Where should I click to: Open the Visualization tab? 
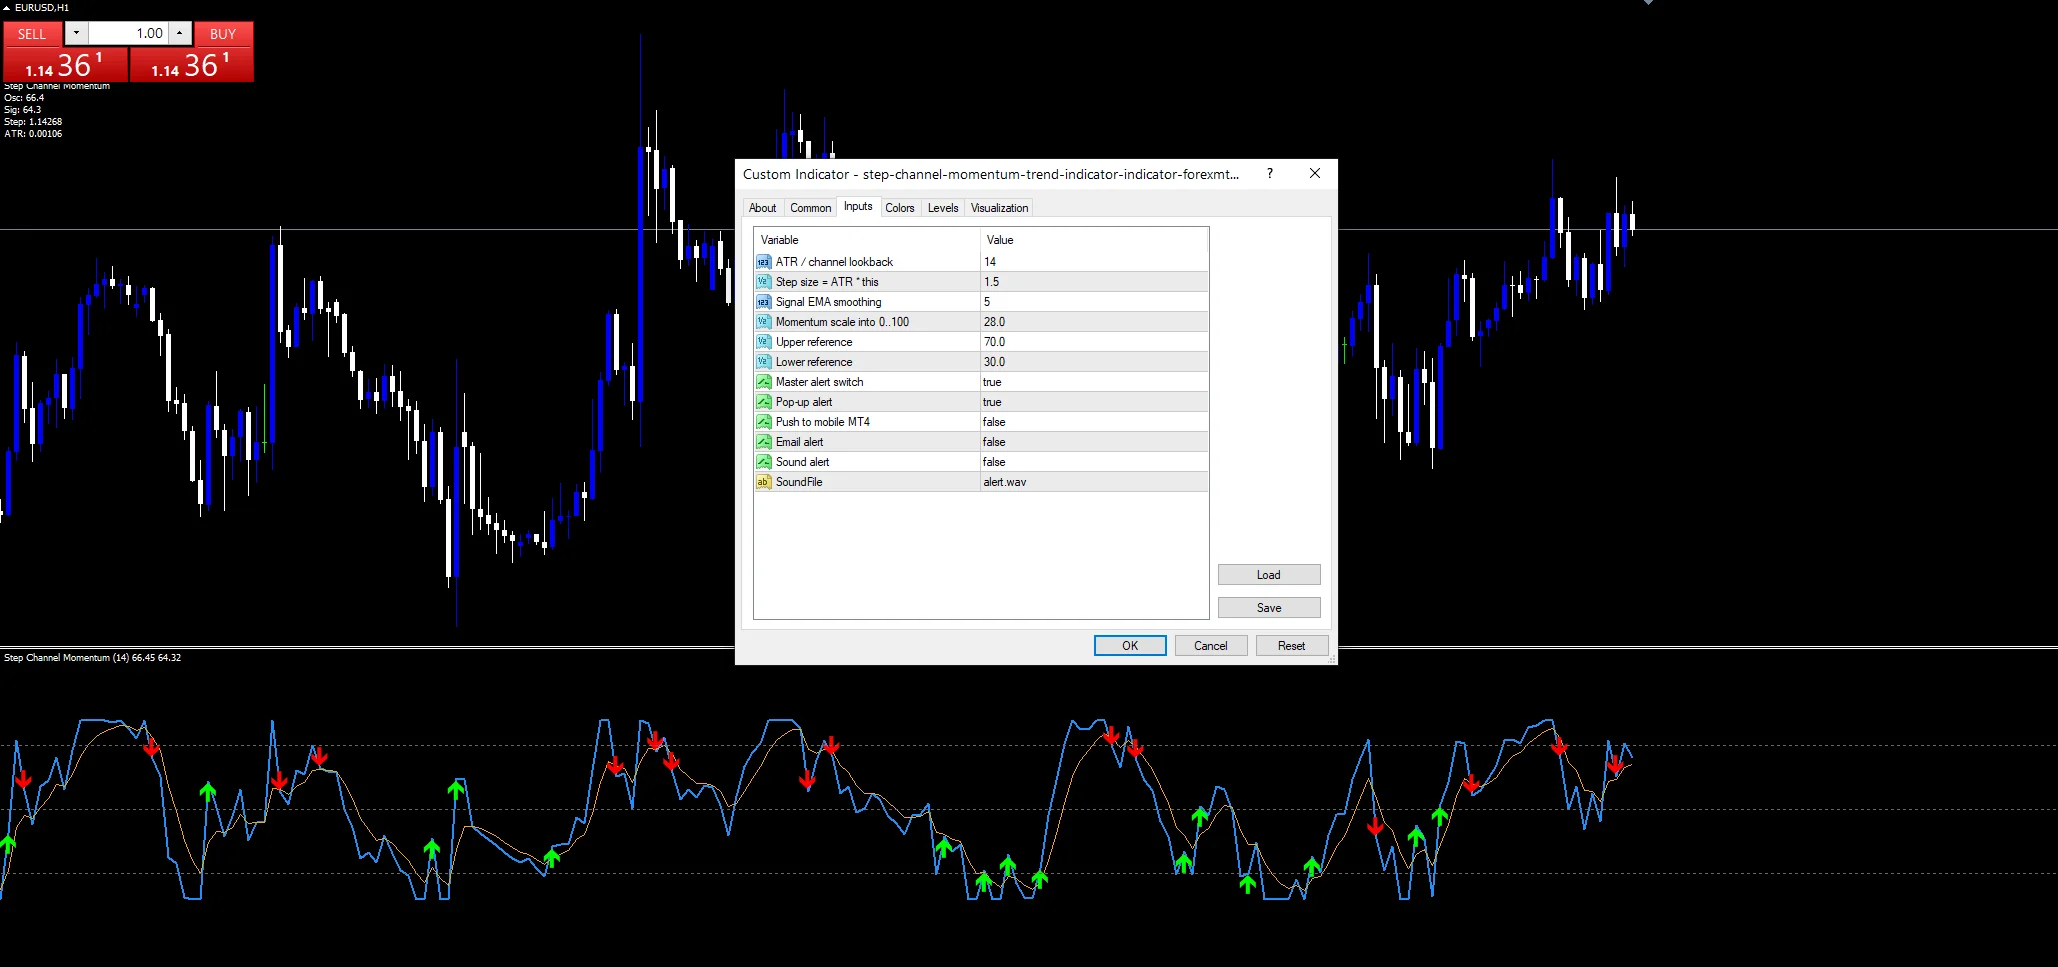[x=999, y=208]
